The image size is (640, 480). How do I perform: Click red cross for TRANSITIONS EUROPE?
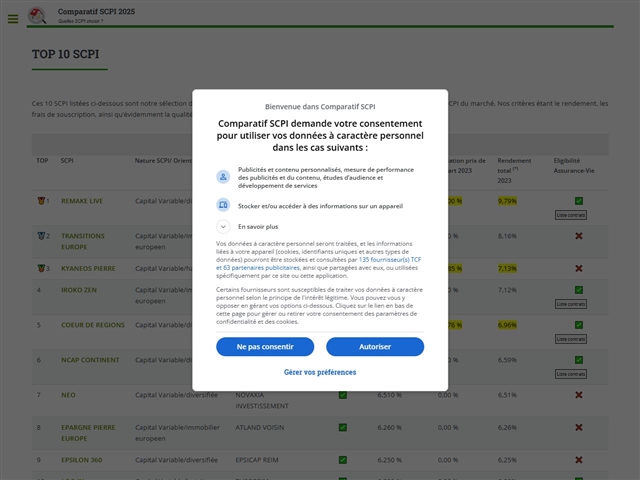[579, 236]
